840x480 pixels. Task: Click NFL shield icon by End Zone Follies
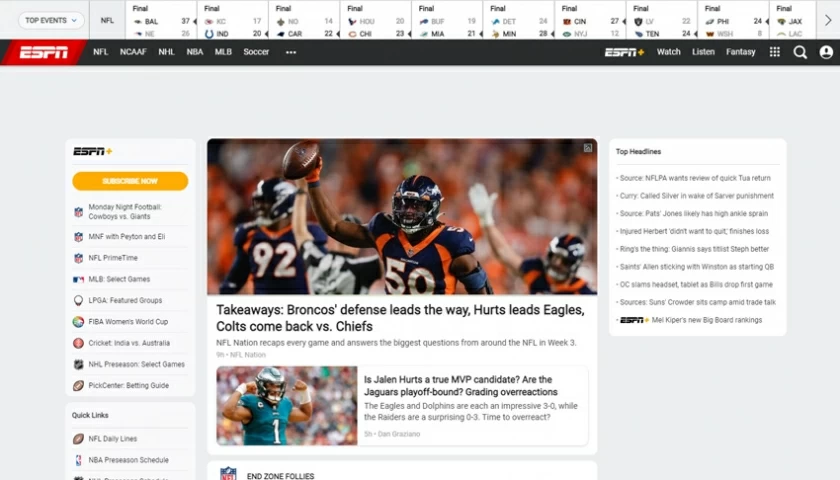(228, 474)
